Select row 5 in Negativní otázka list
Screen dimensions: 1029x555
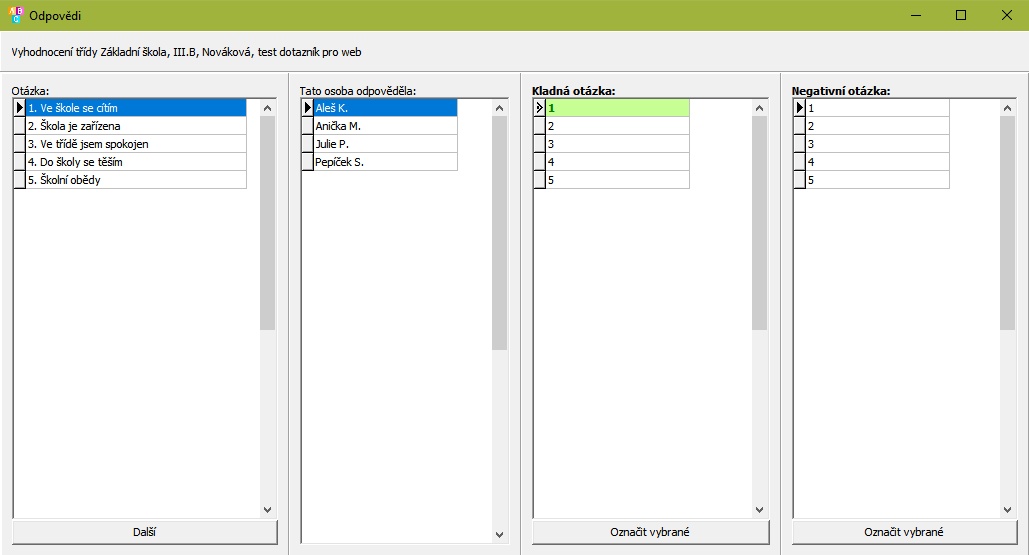[877, 180]
